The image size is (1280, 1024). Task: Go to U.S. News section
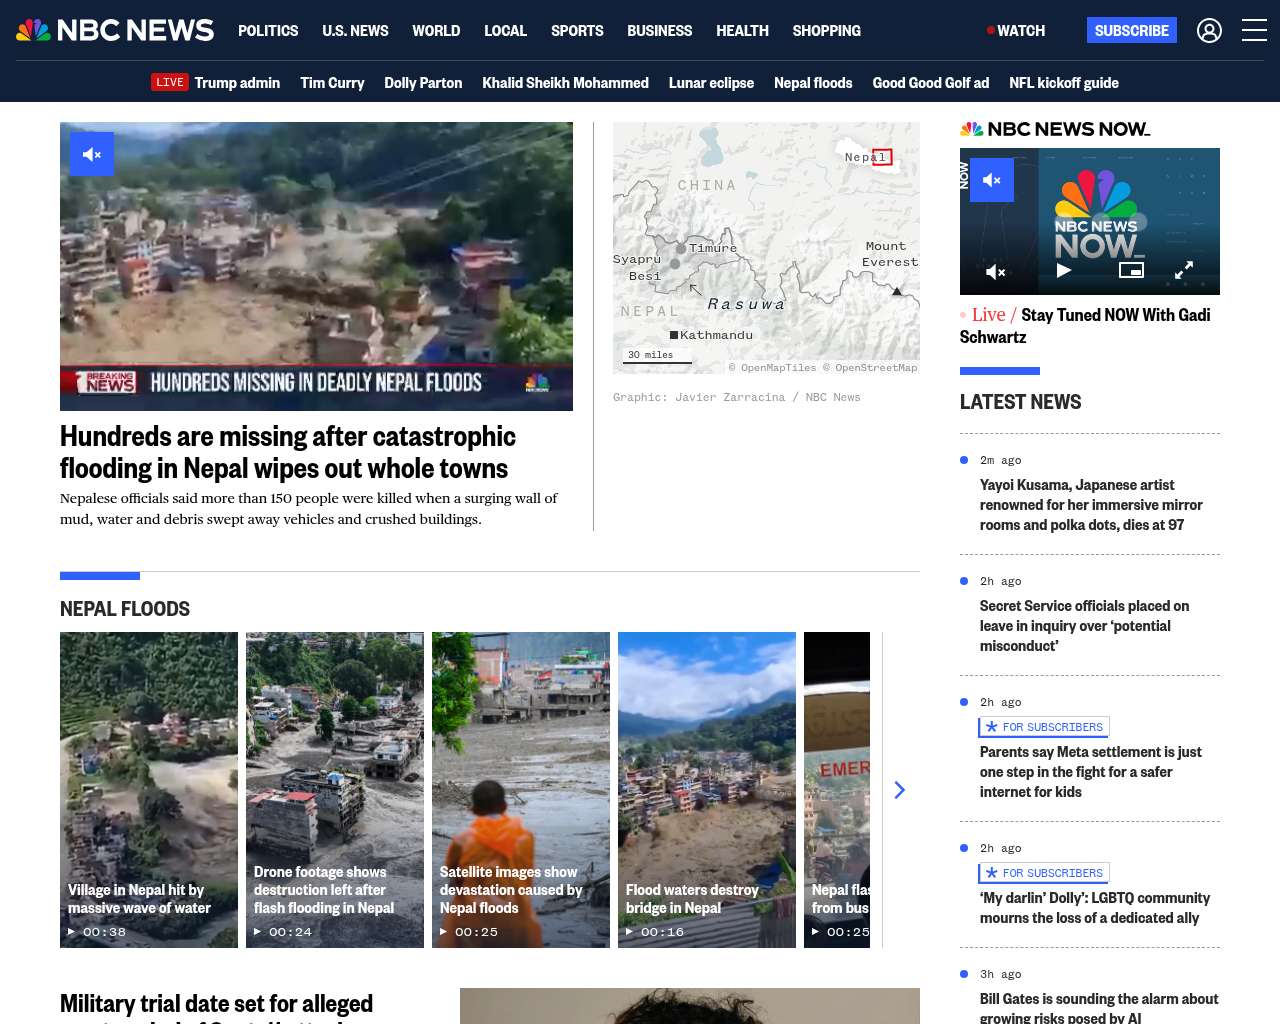pyautogui.click(x=355, y=31)
